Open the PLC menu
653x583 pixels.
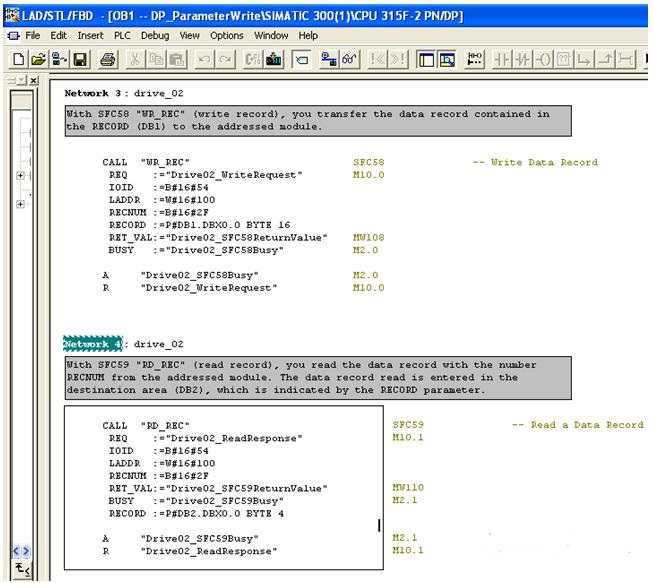(122, 36)
